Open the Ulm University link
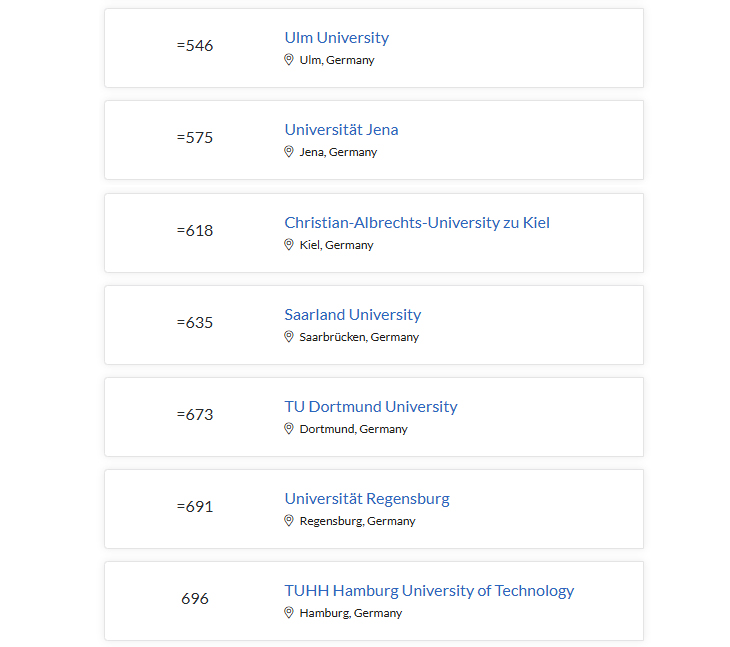This screenshot has height=647, width=730. click(x=336, y=38)
